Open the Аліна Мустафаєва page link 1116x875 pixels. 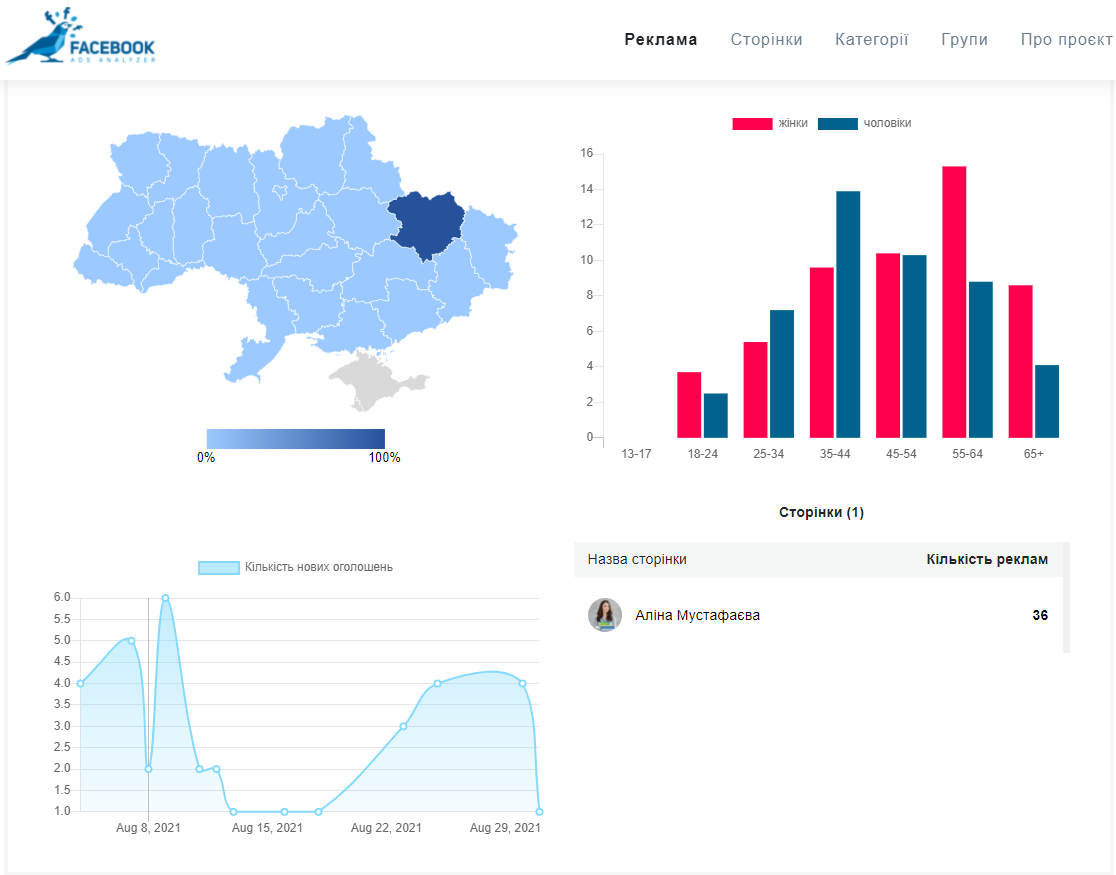pyautogui.click(x=697, y=615)
